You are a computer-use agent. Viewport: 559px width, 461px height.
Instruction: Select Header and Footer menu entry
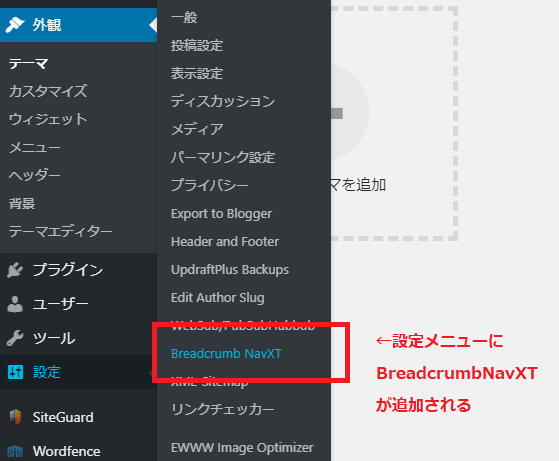point(225,241)
